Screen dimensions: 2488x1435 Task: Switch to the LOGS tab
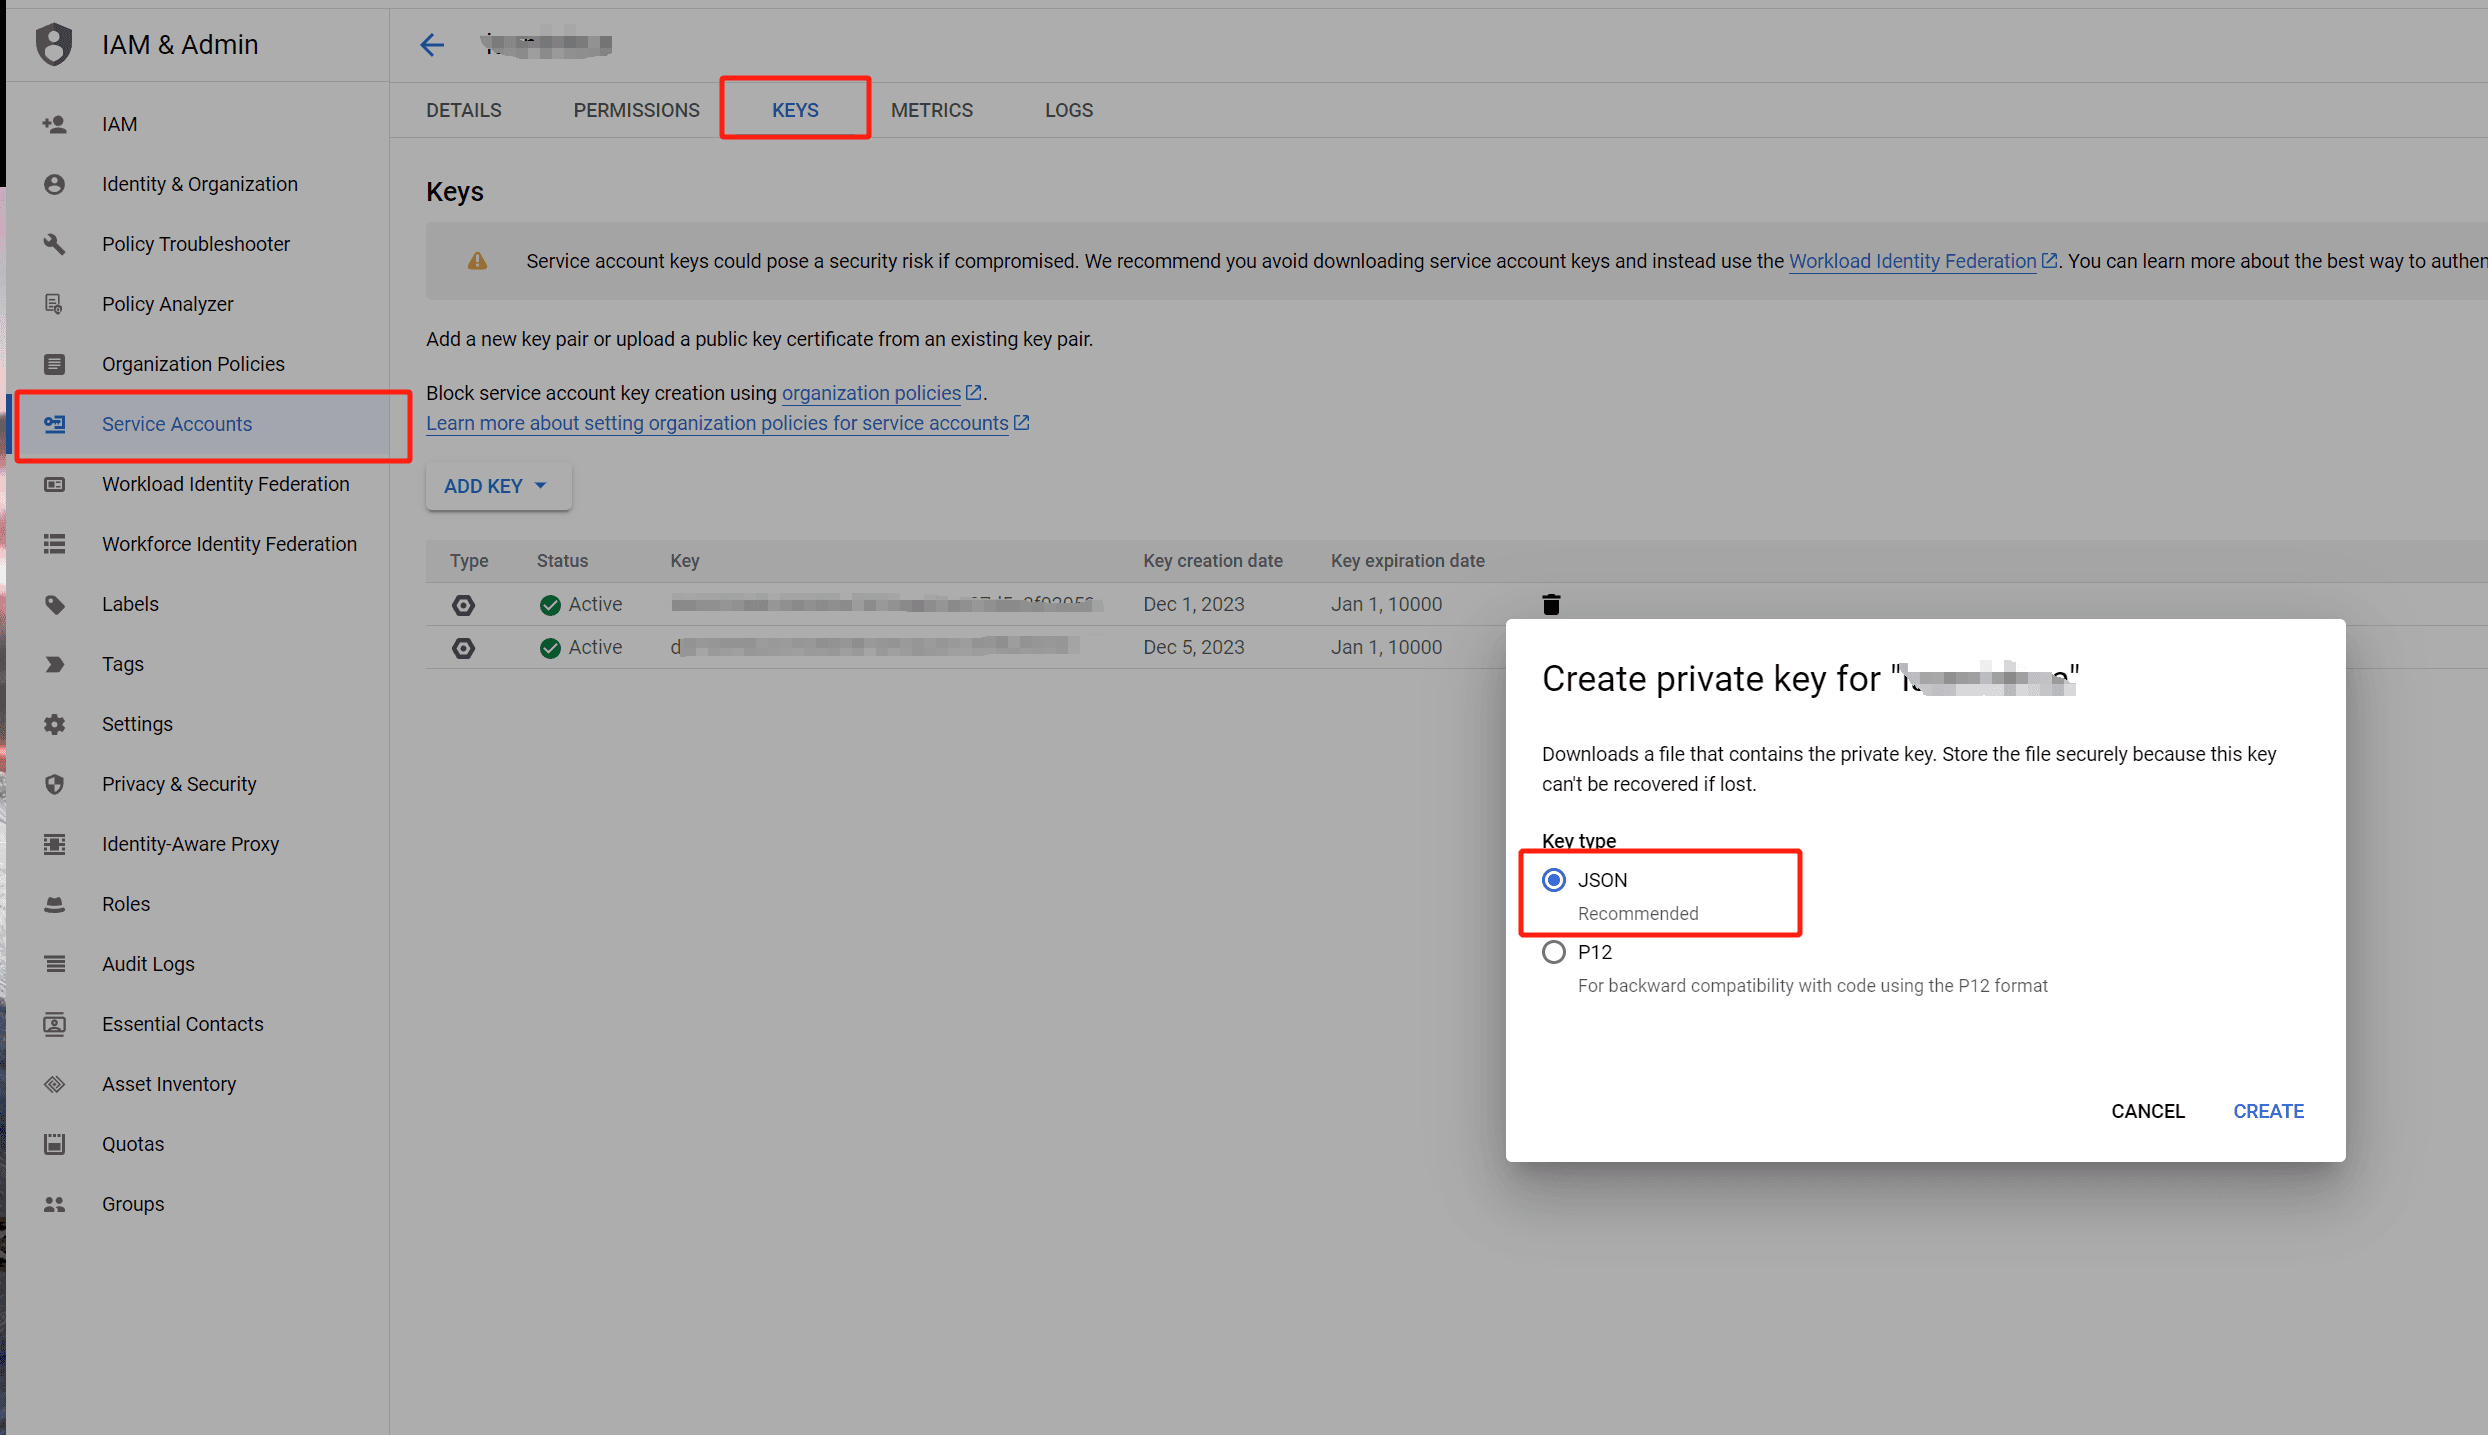click(x=1069, y=110)
